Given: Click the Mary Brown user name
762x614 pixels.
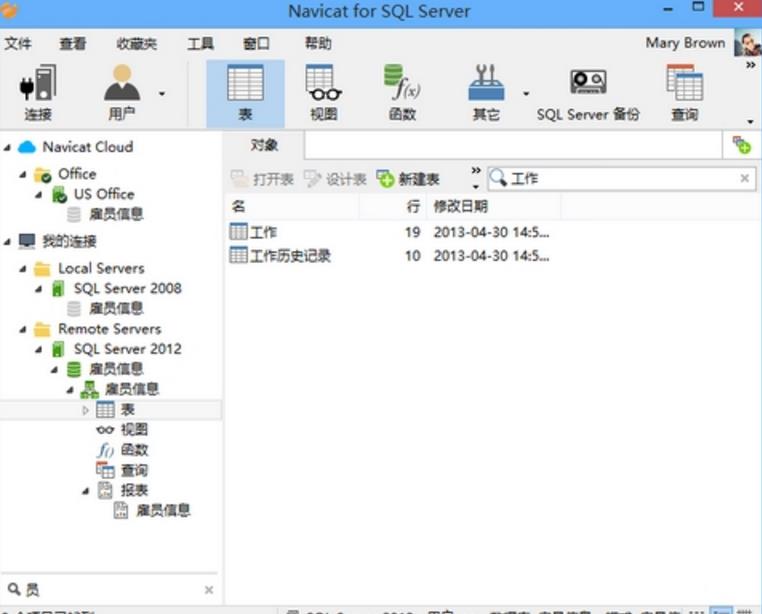Looking at the screenshot, I should coord(685,43).
